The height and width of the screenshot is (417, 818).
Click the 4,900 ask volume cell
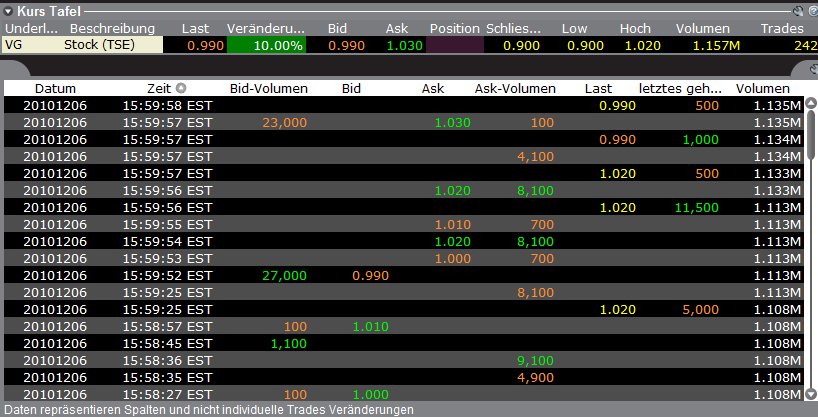click(535, 377)
